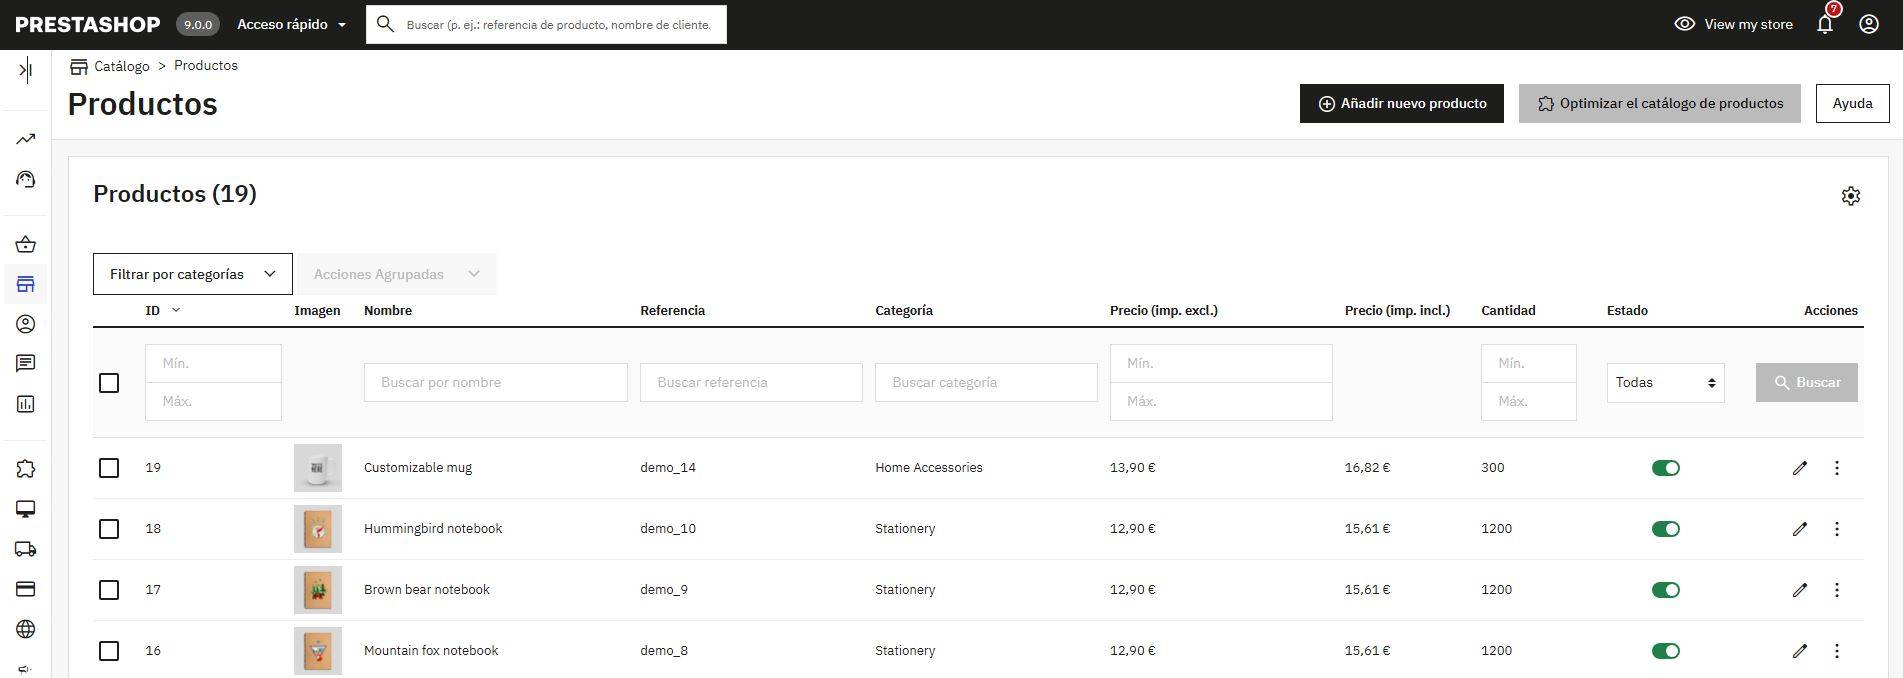
Task: Click the price Máx. filter field
Action: pyautogui.click(x=1221, y=401)
